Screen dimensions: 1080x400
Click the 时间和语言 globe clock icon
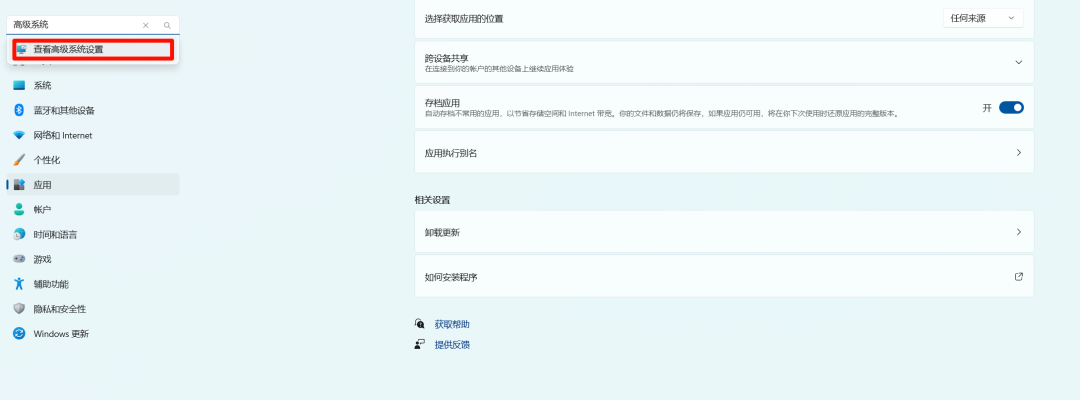point(19,234)
